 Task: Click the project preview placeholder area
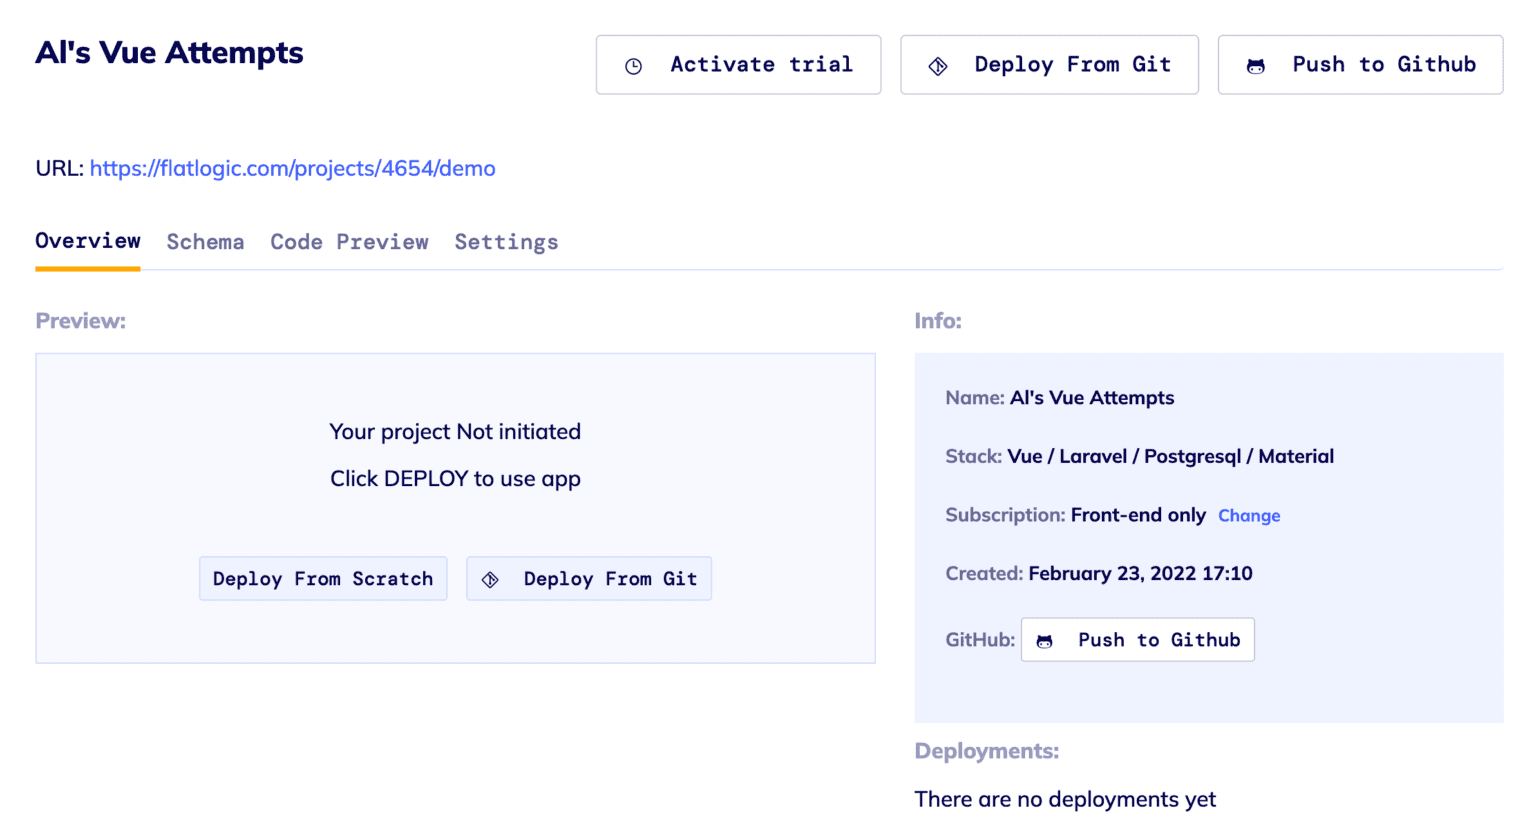click(455, 455)
